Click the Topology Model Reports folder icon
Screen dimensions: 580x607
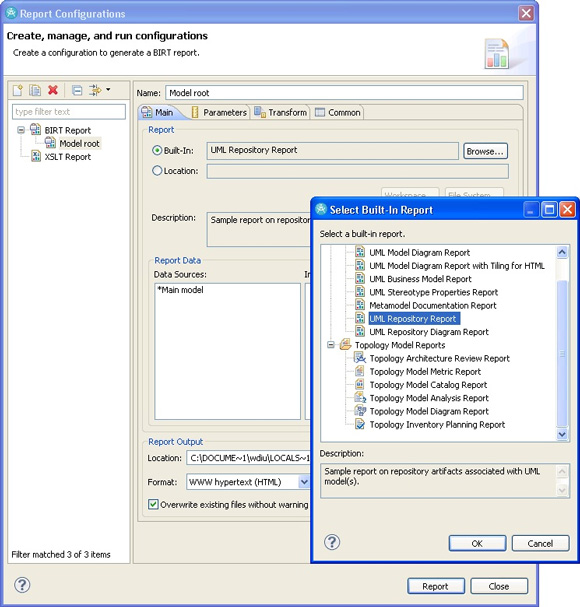coord(345,345)
